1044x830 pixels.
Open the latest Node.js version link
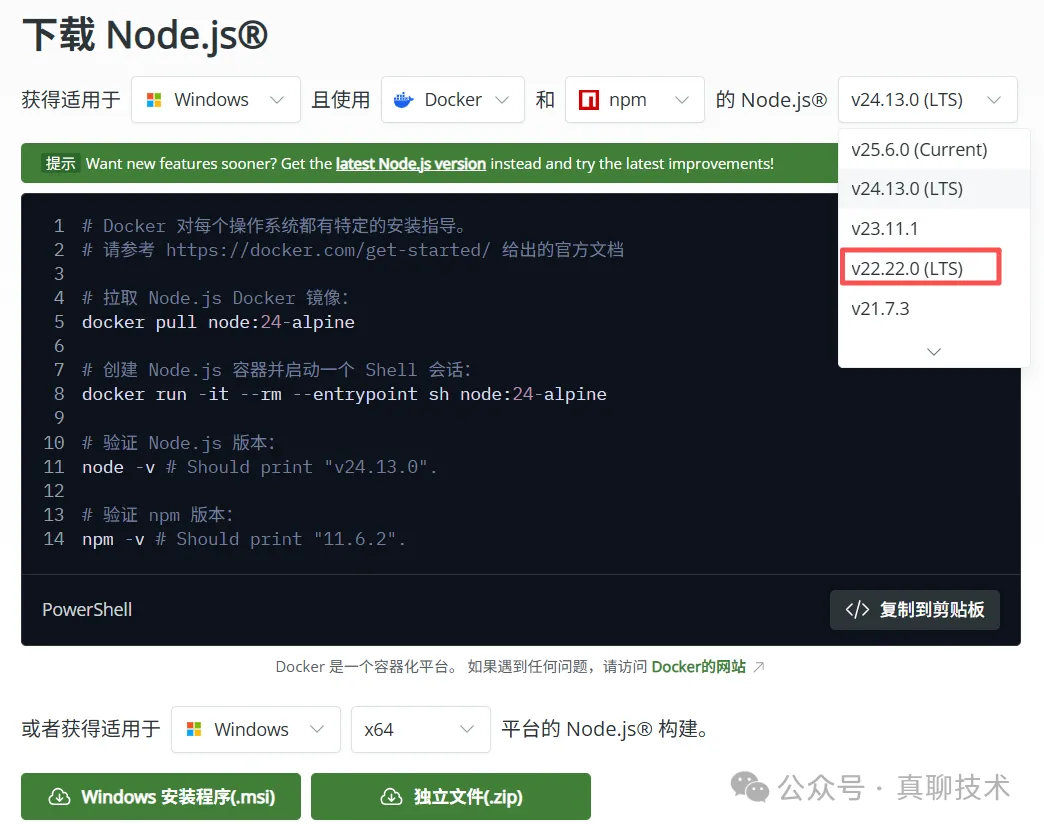410,163
